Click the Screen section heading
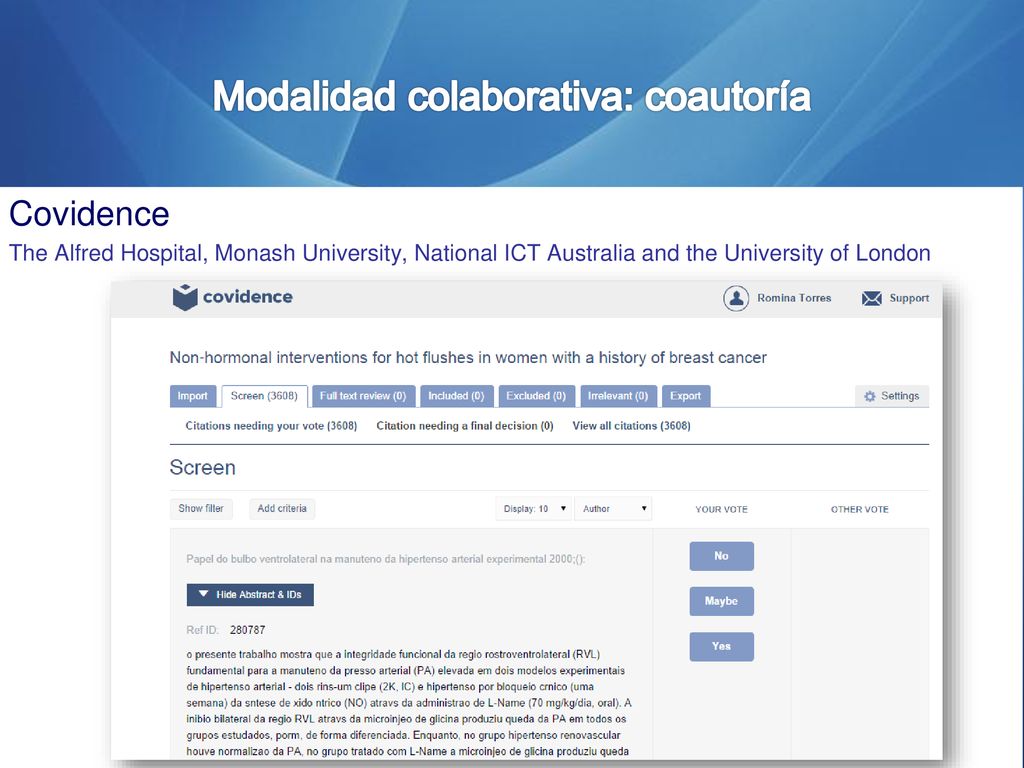 point(202,468)
